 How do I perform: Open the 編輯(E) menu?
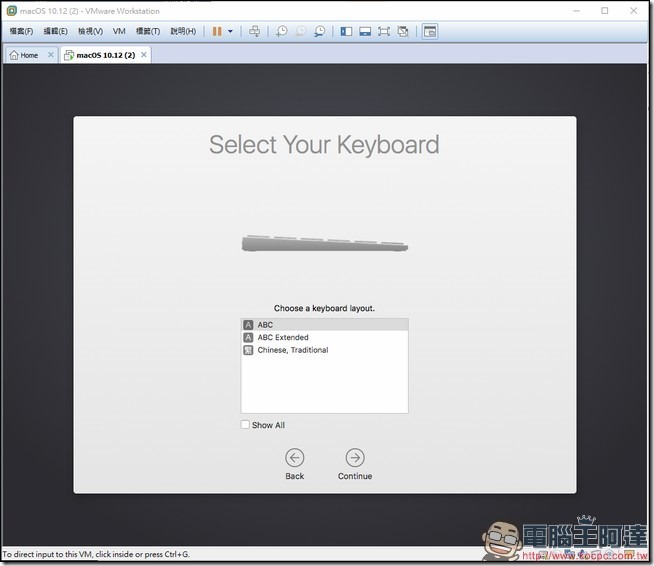coord(55,31)
